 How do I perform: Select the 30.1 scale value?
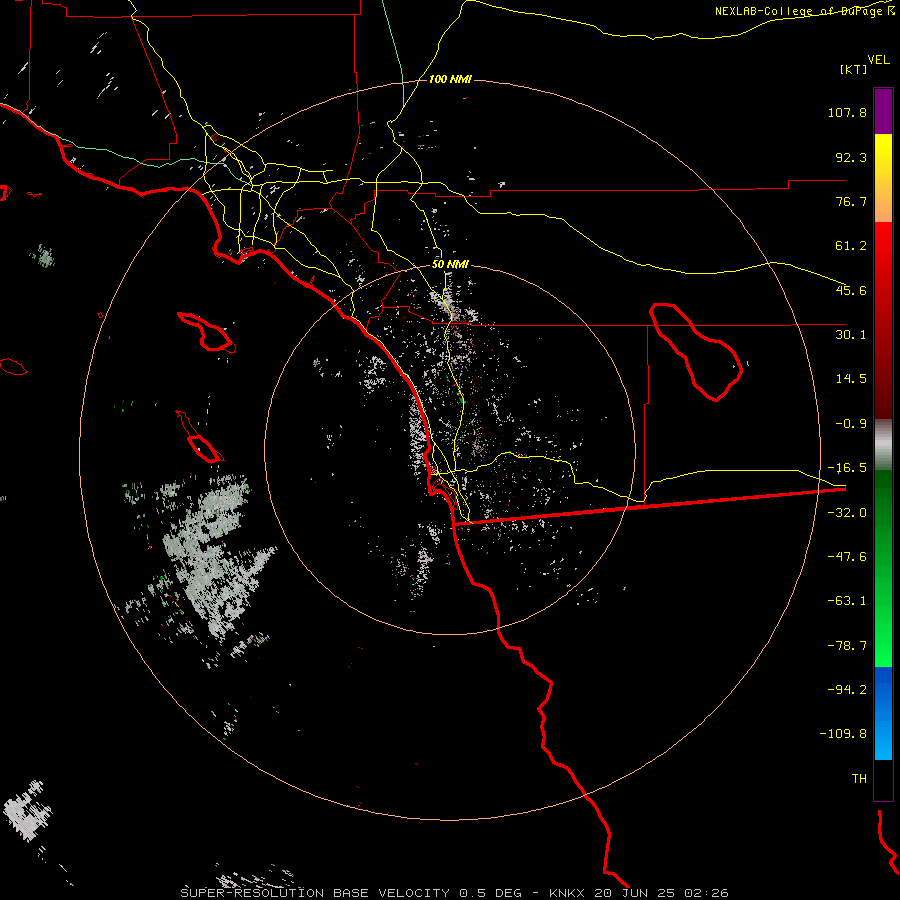click(x=851, y=335)
